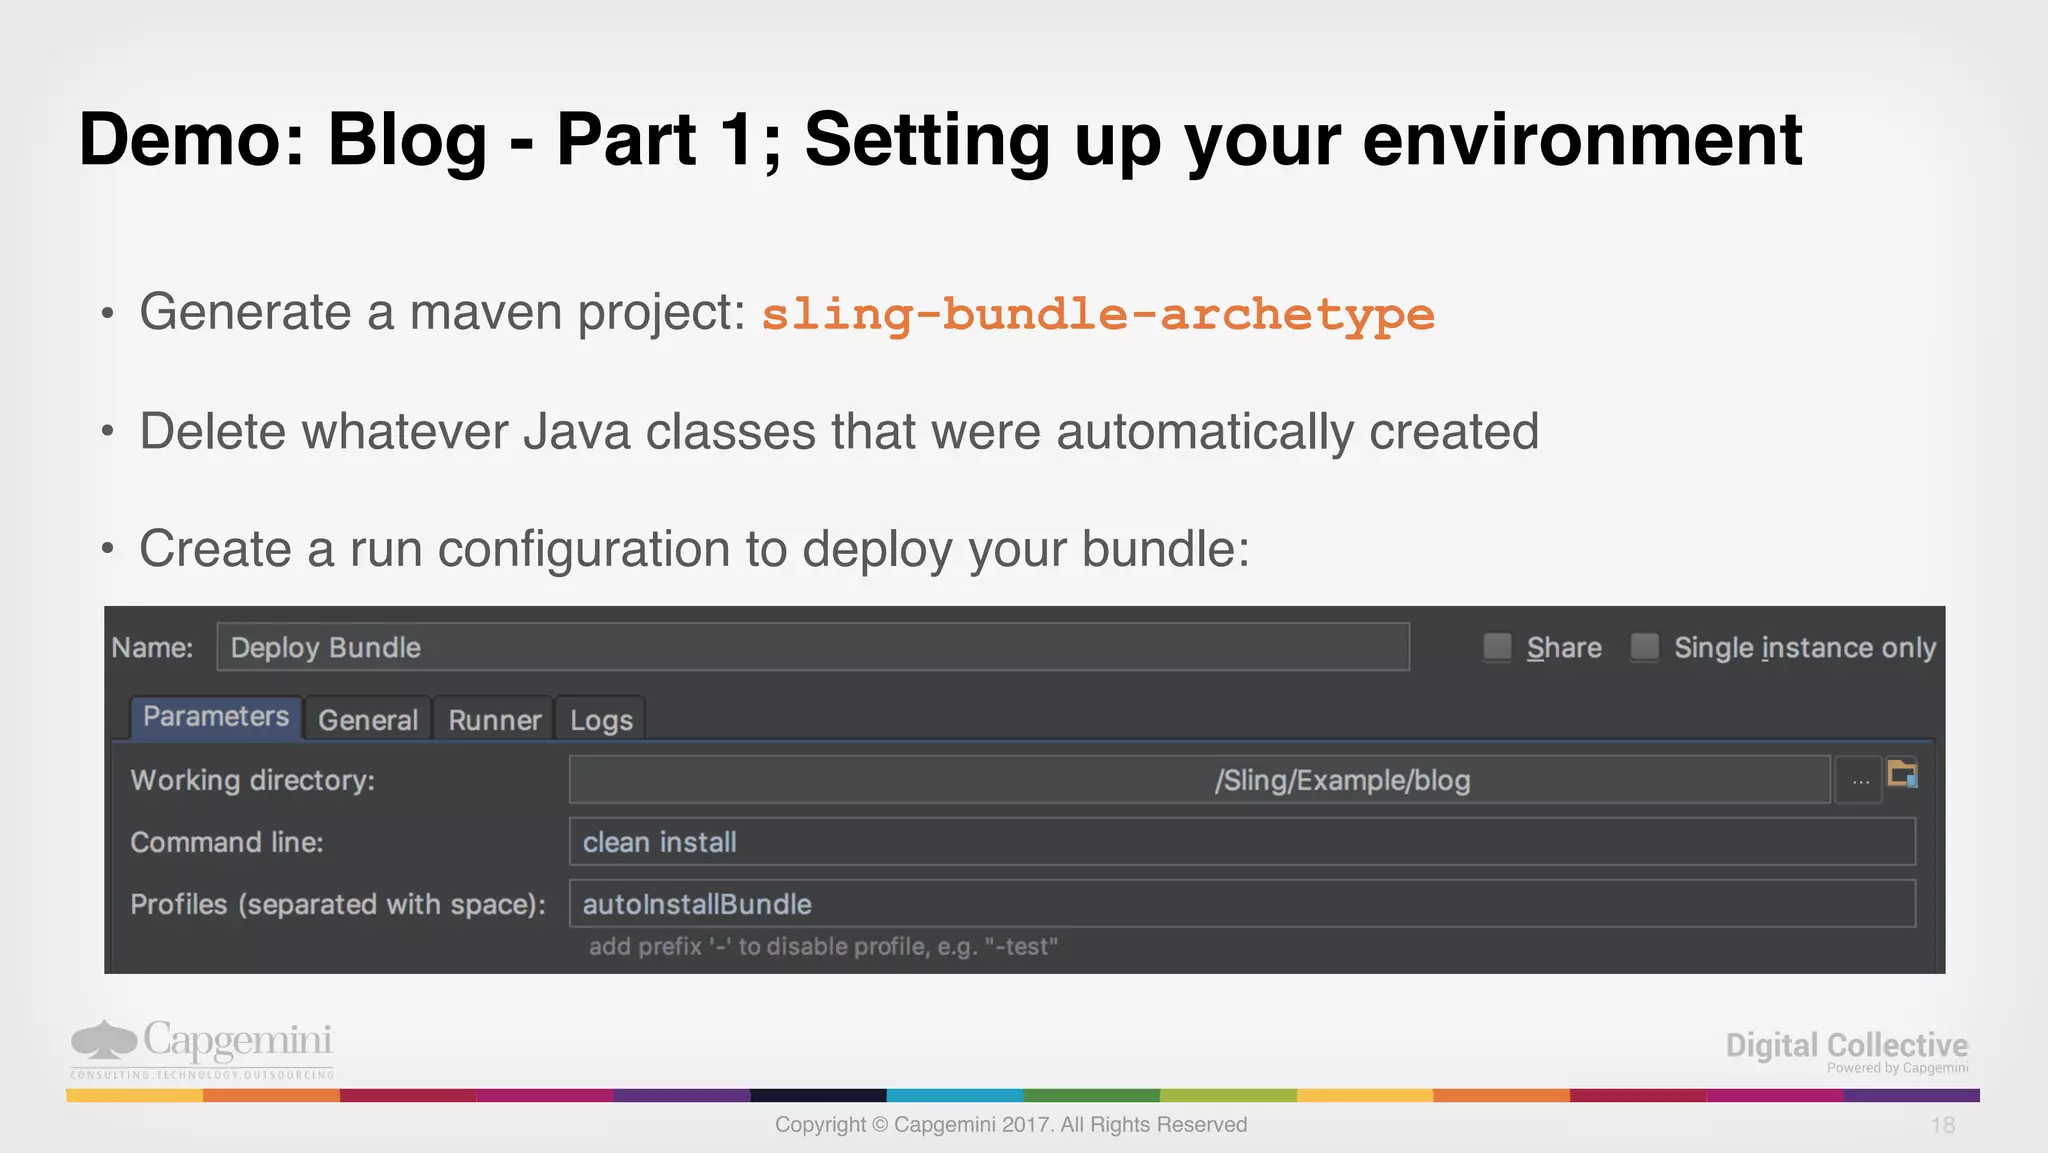This screenshot has height=1153, width=2048.
Task: Click the Capgemini logo
Action: [202, 1048]
